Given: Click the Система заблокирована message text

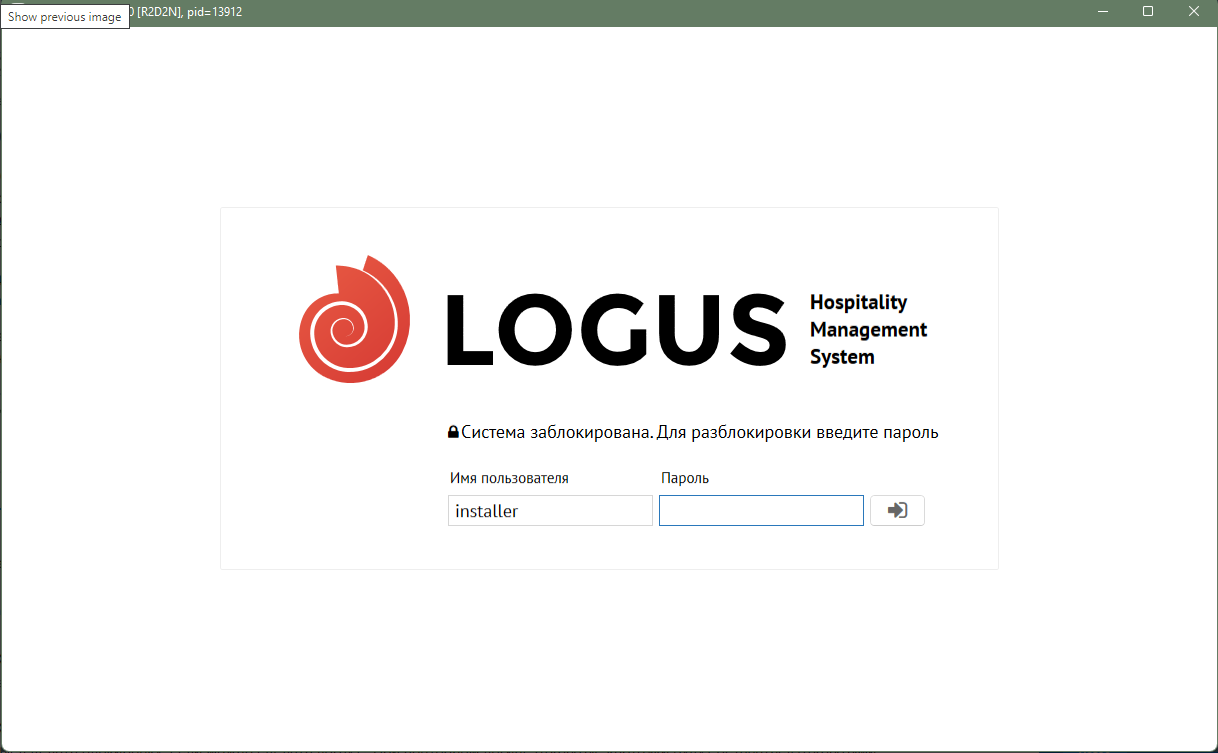Looking at the screenshot, I should 700,433.
